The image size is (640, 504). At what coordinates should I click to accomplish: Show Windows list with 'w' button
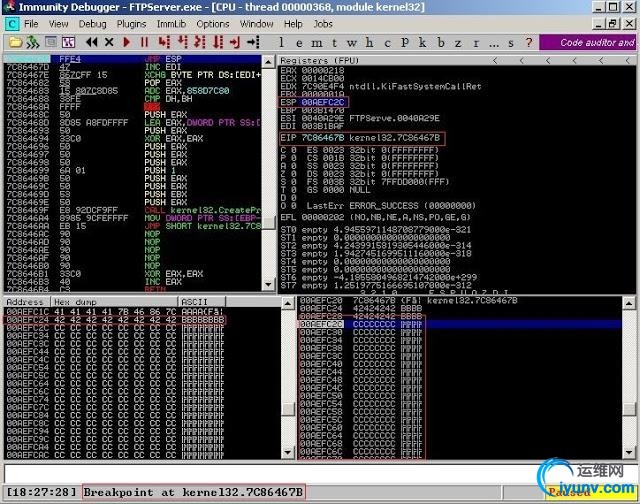click(352, 42)
